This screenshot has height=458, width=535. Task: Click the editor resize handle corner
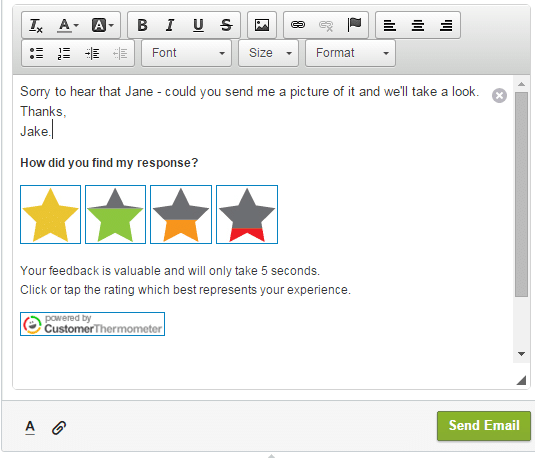521,380
